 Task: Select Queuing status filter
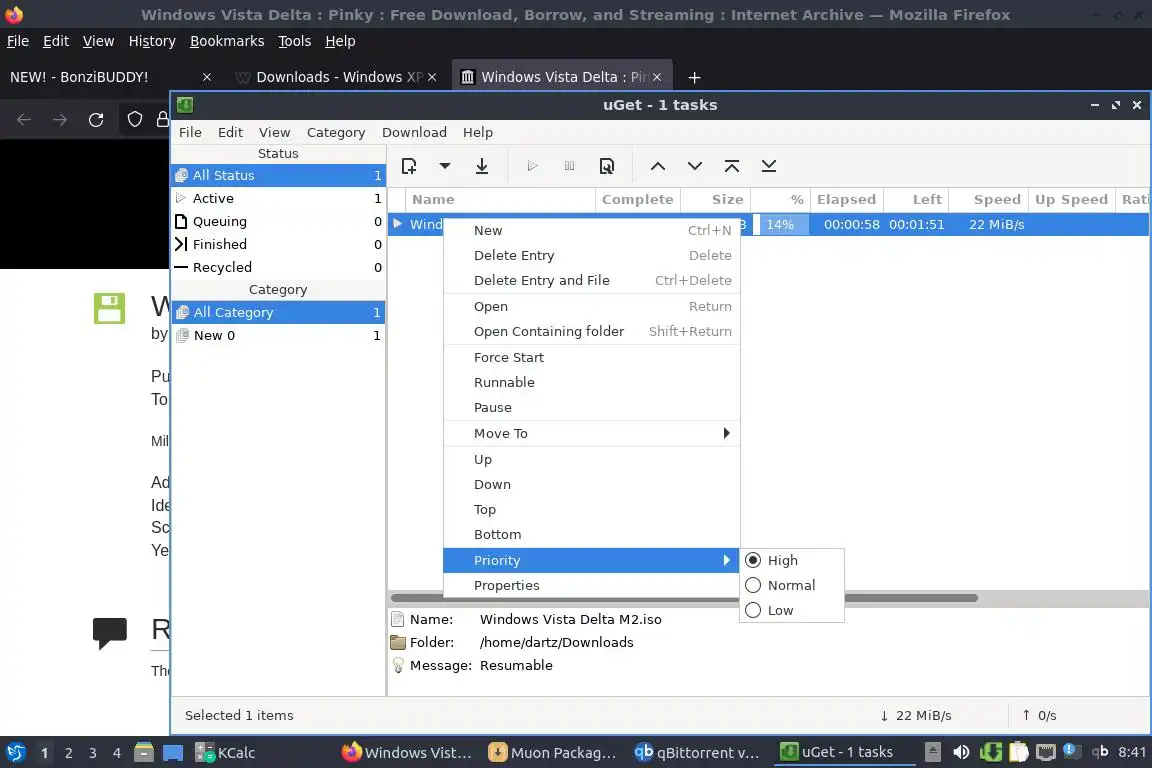tap(278, 221)
